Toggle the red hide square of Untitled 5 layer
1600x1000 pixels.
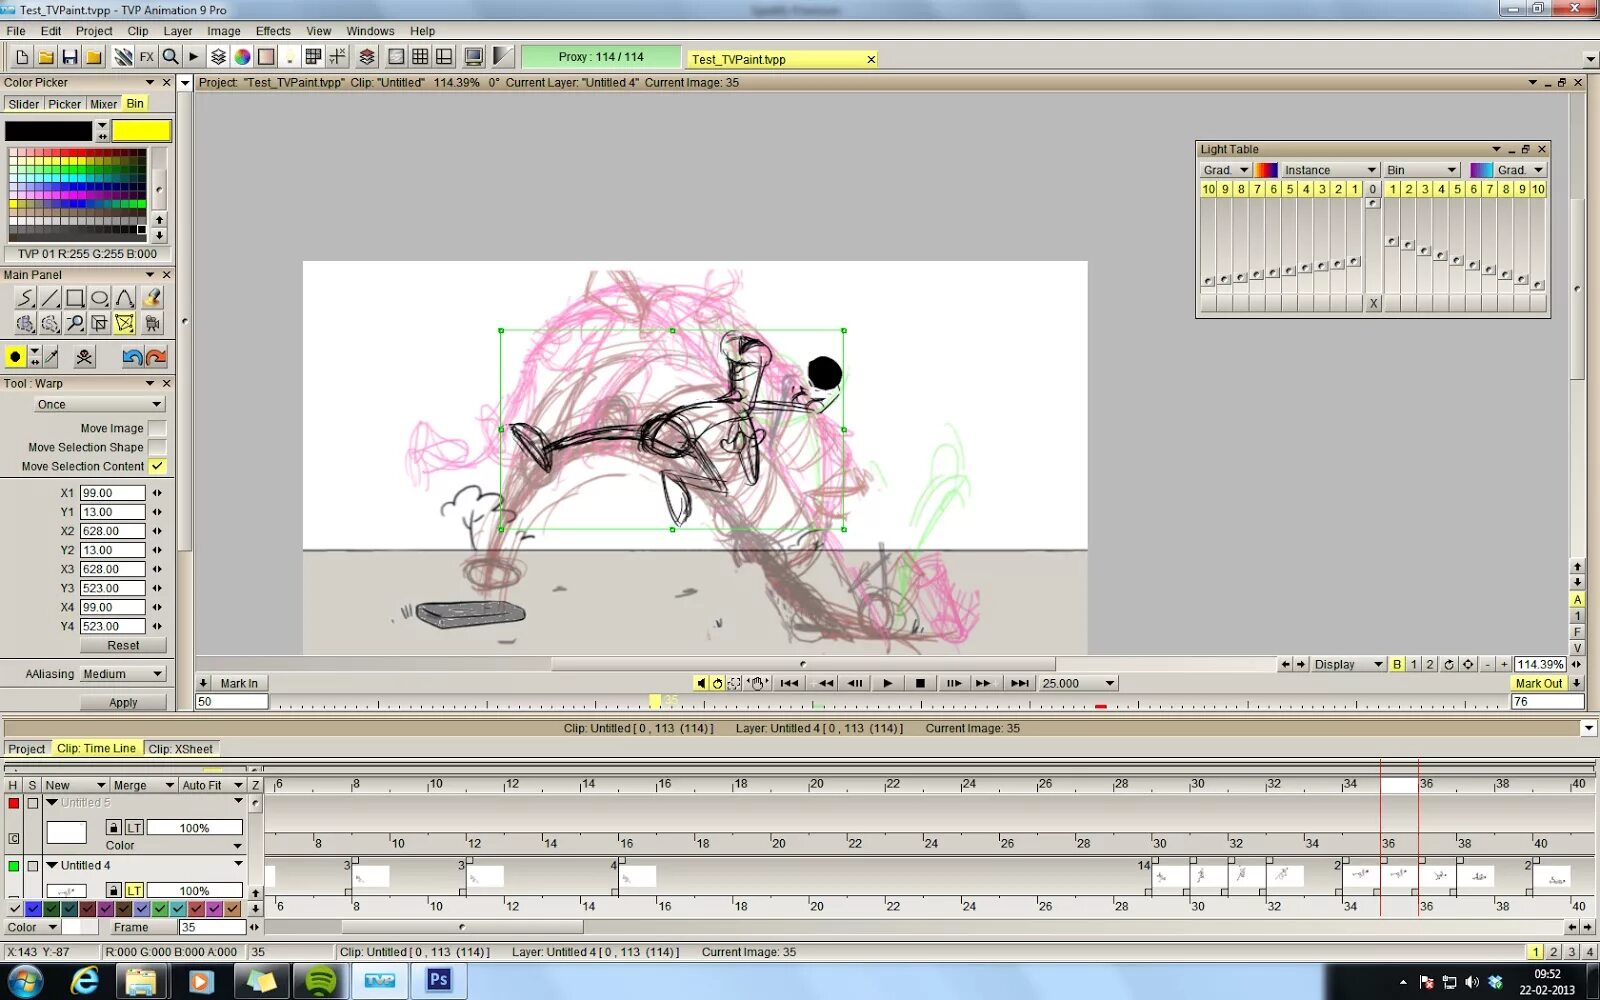point(13,803)
